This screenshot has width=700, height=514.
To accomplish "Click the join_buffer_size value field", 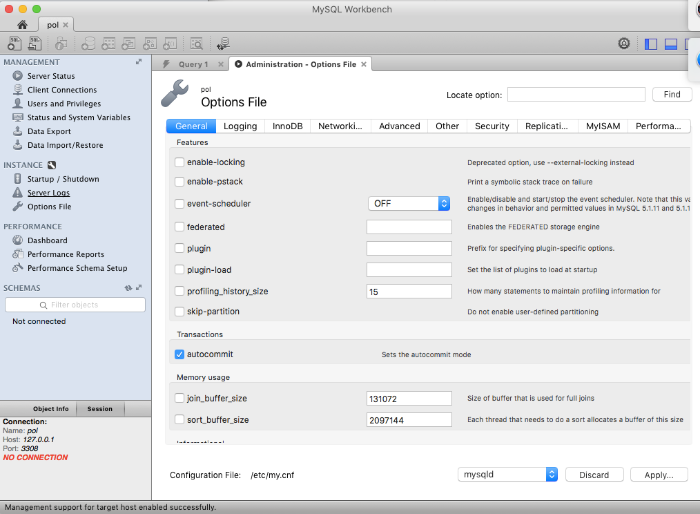I will pyautogui.click(x=409, y=398).
